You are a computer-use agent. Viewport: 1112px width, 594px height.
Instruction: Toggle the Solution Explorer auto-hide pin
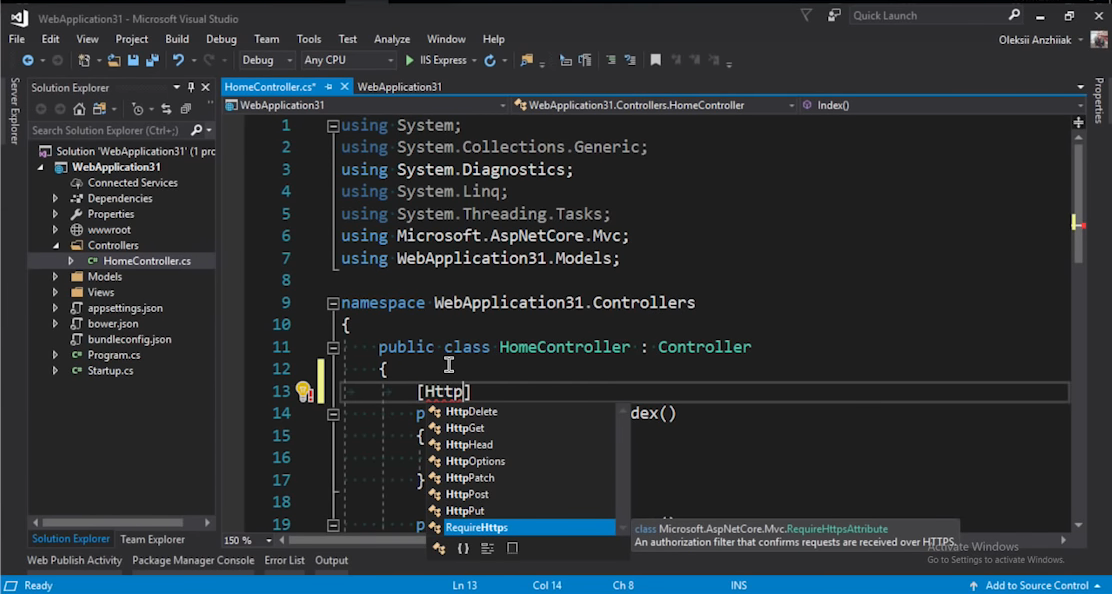[x=191, y=87]
